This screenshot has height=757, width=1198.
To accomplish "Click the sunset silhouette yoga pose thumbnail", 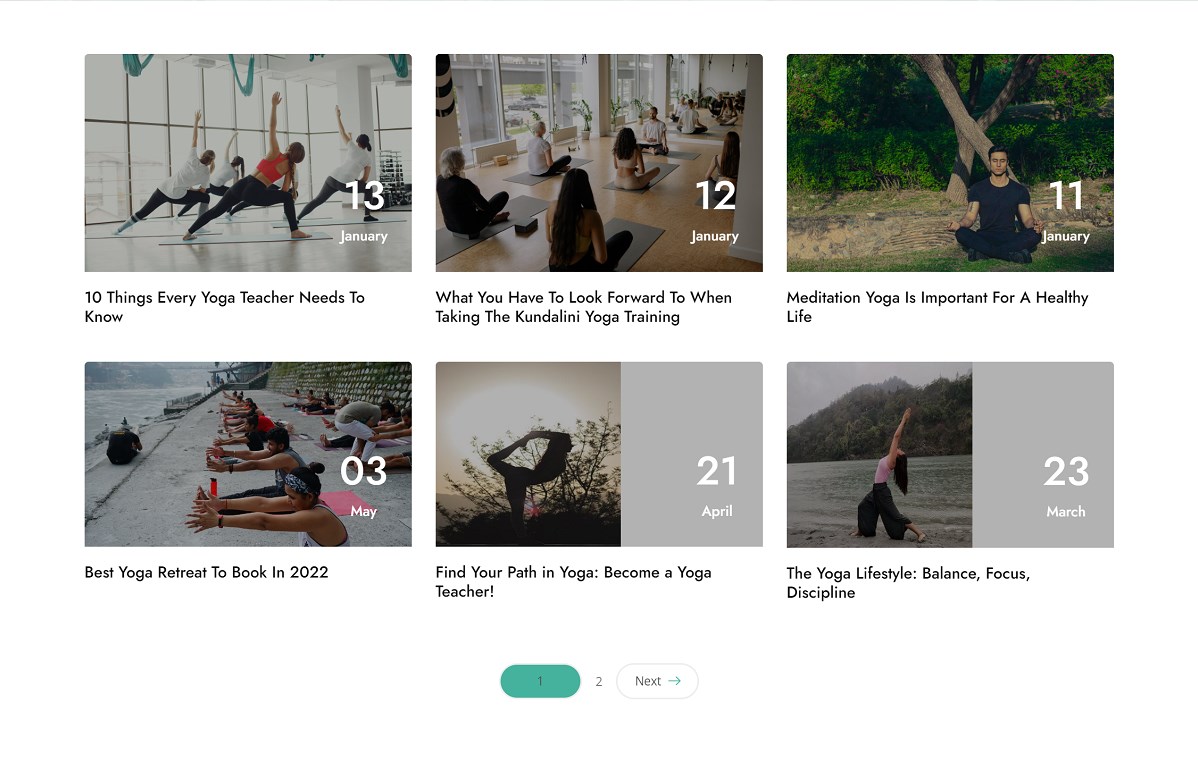I will (x=527, y=454).
